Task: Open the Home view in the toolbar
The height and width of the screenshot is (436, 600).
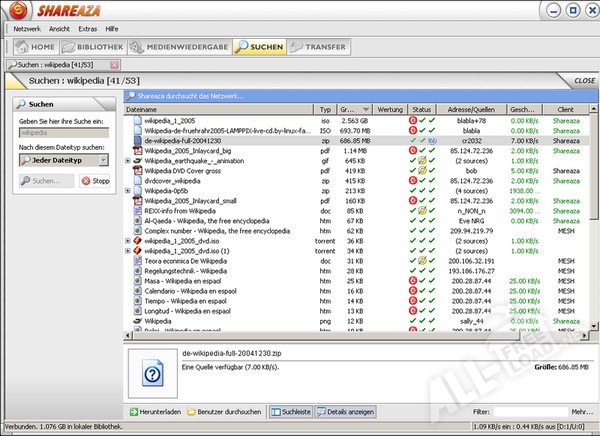Action: pos(35,46)
